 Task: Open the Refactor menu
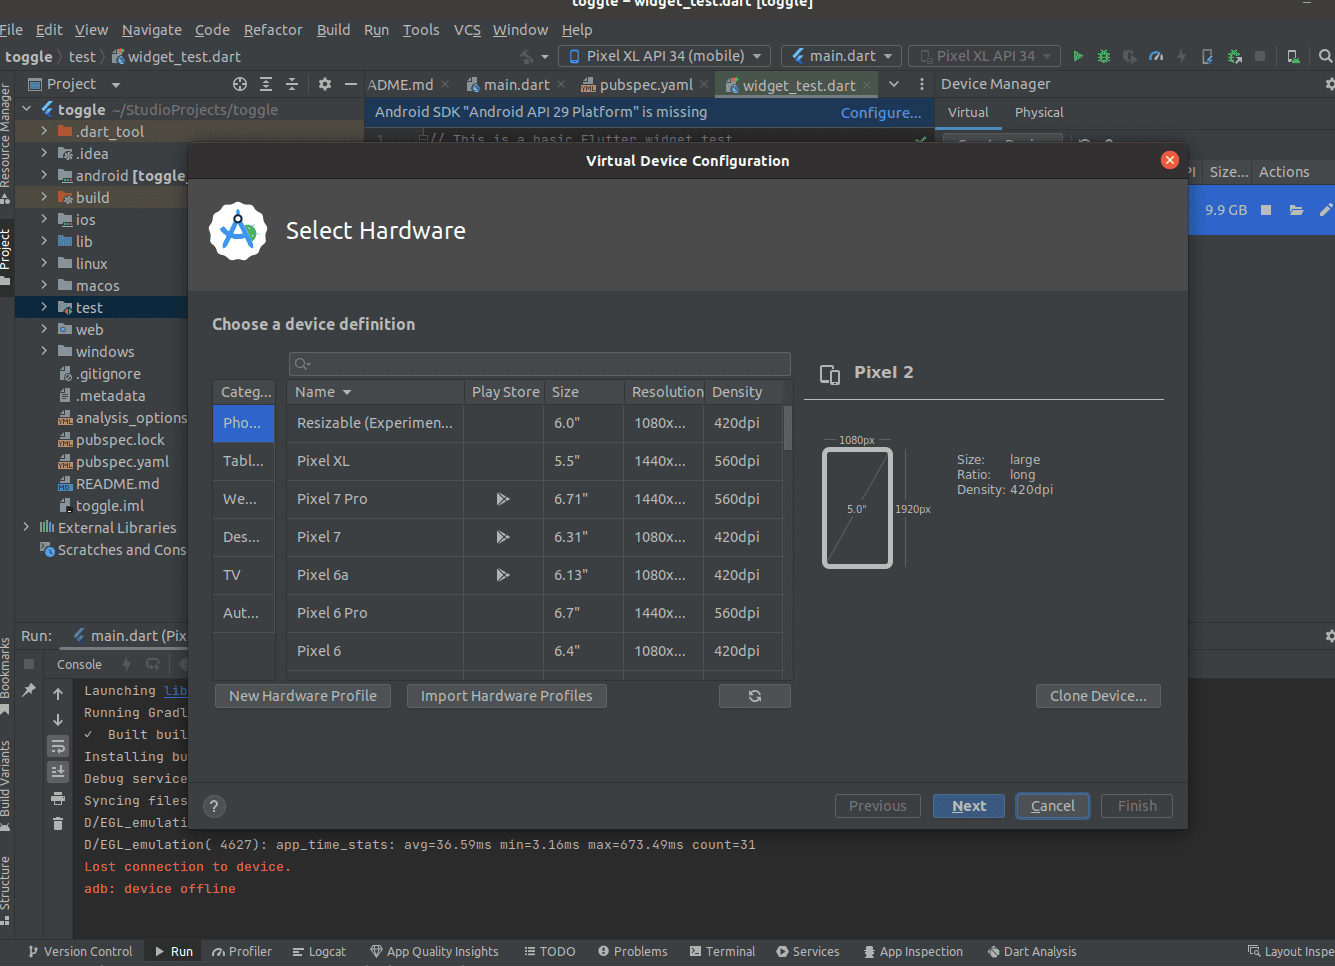[x=273, y=30]
